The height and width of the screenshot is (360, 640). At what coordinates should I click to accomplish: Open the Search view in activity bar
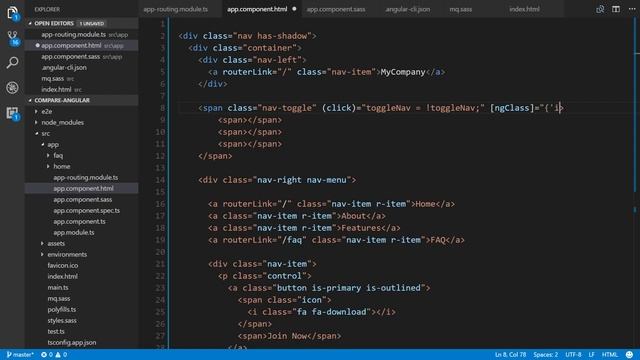tap(12, 62)
